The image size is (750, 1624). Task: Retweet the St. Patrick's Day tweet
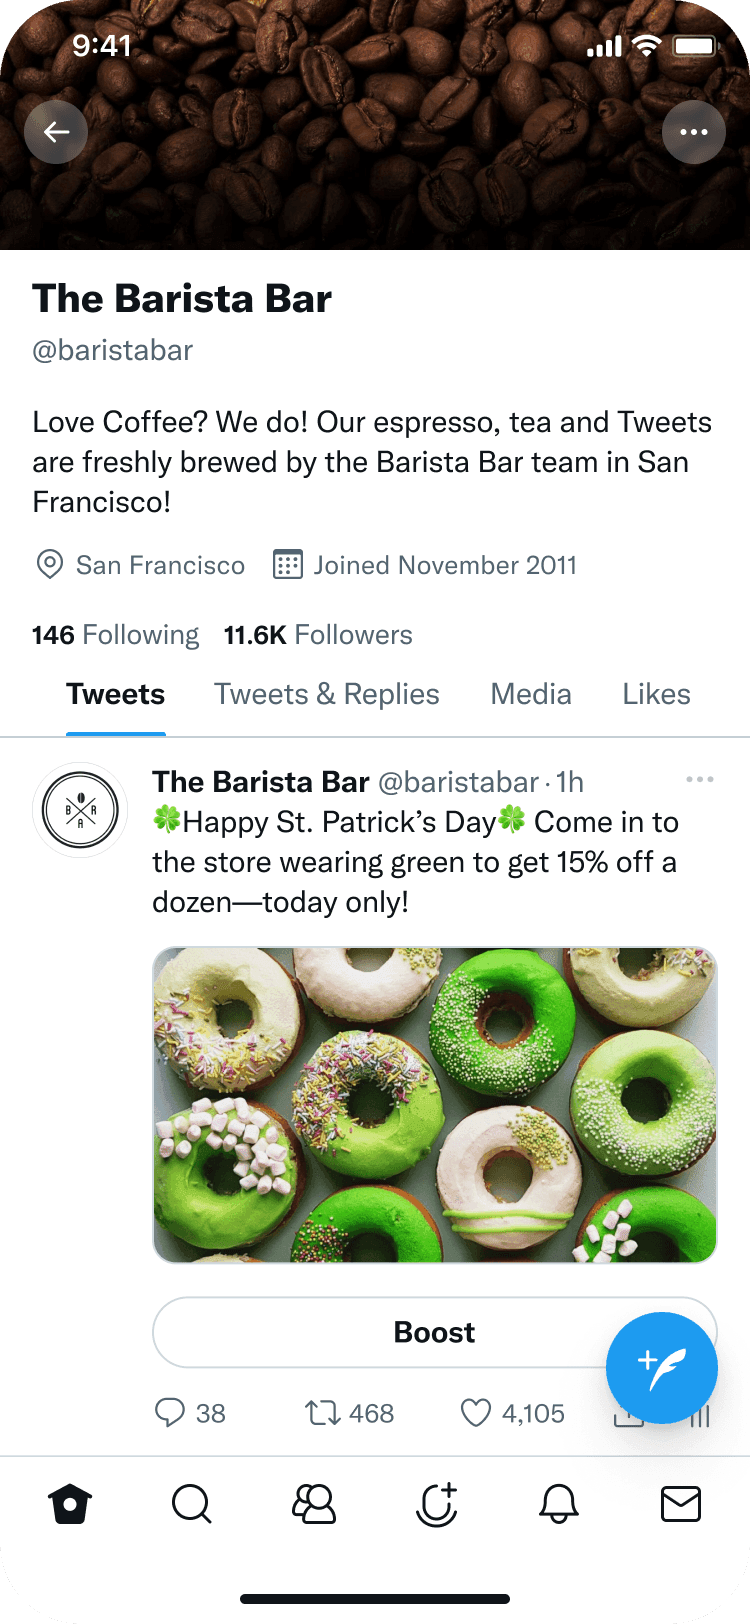pos(323,1412)
